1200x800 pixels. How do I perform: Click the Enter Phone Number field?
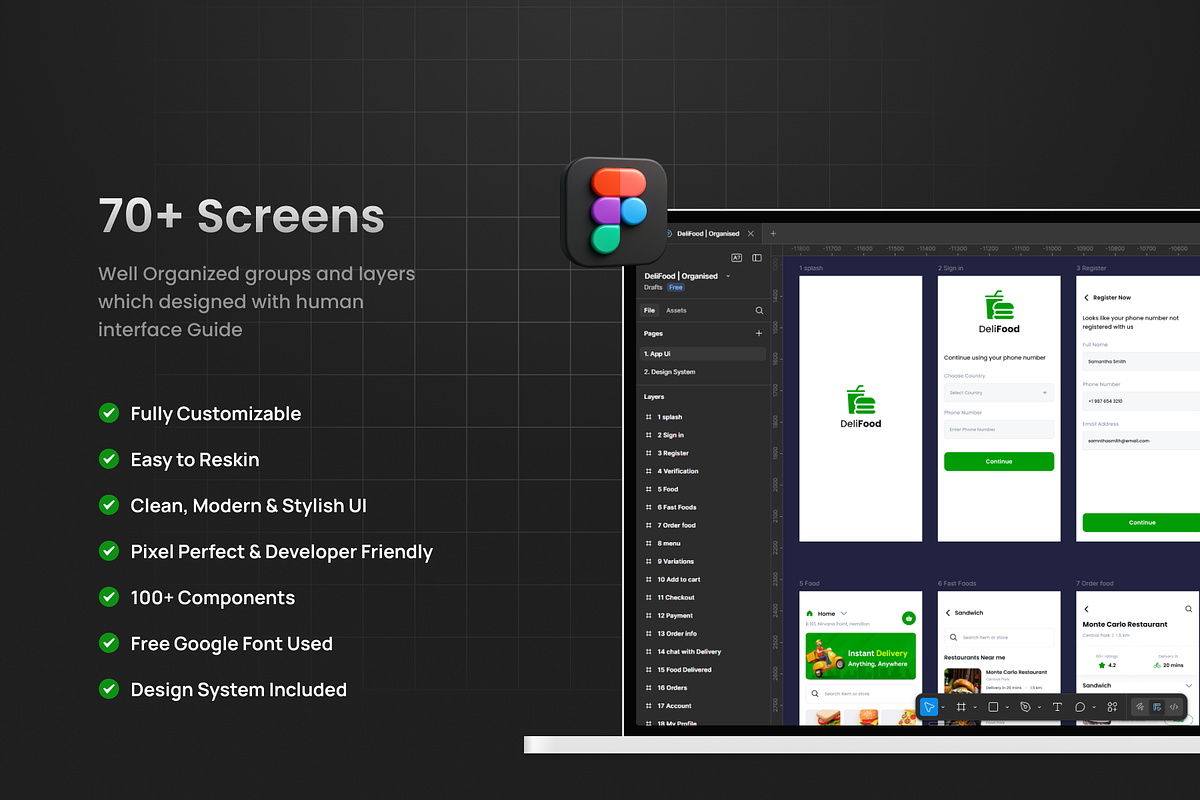(x=999, y=429)
